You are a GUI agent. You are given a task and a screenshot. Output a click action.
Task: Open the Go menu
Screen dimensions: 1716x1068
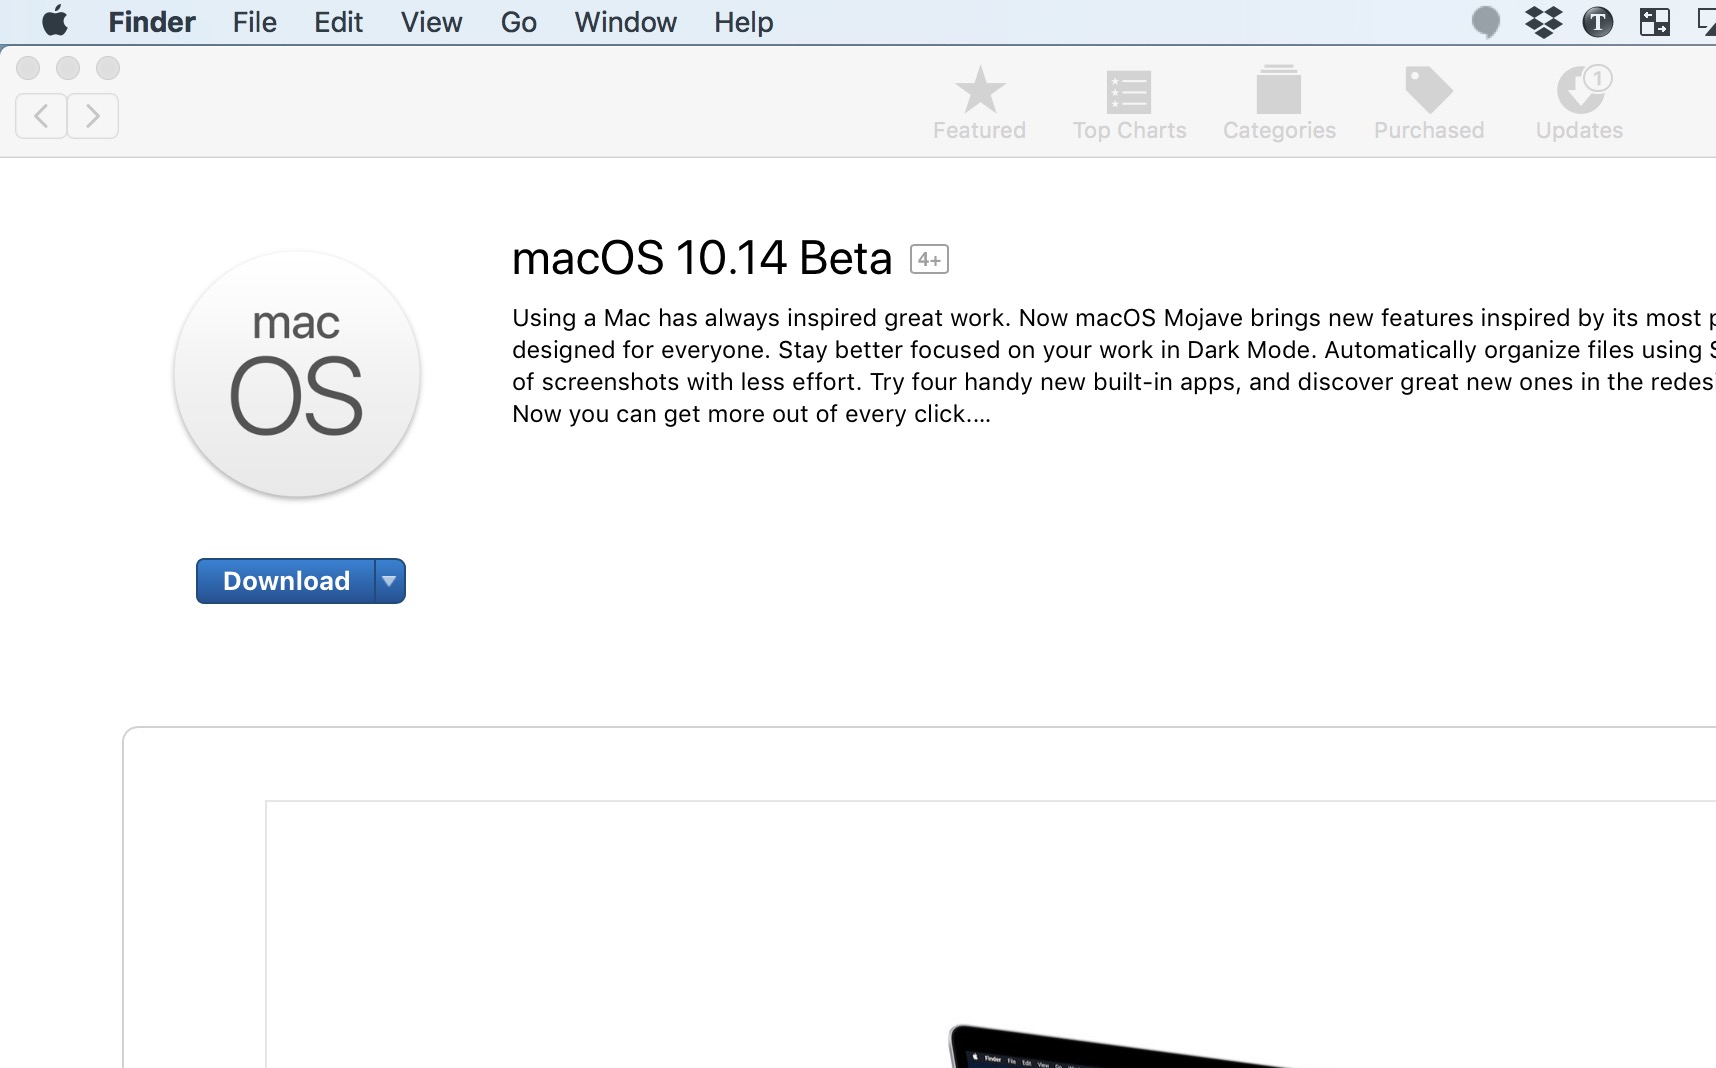pos(519,22)
